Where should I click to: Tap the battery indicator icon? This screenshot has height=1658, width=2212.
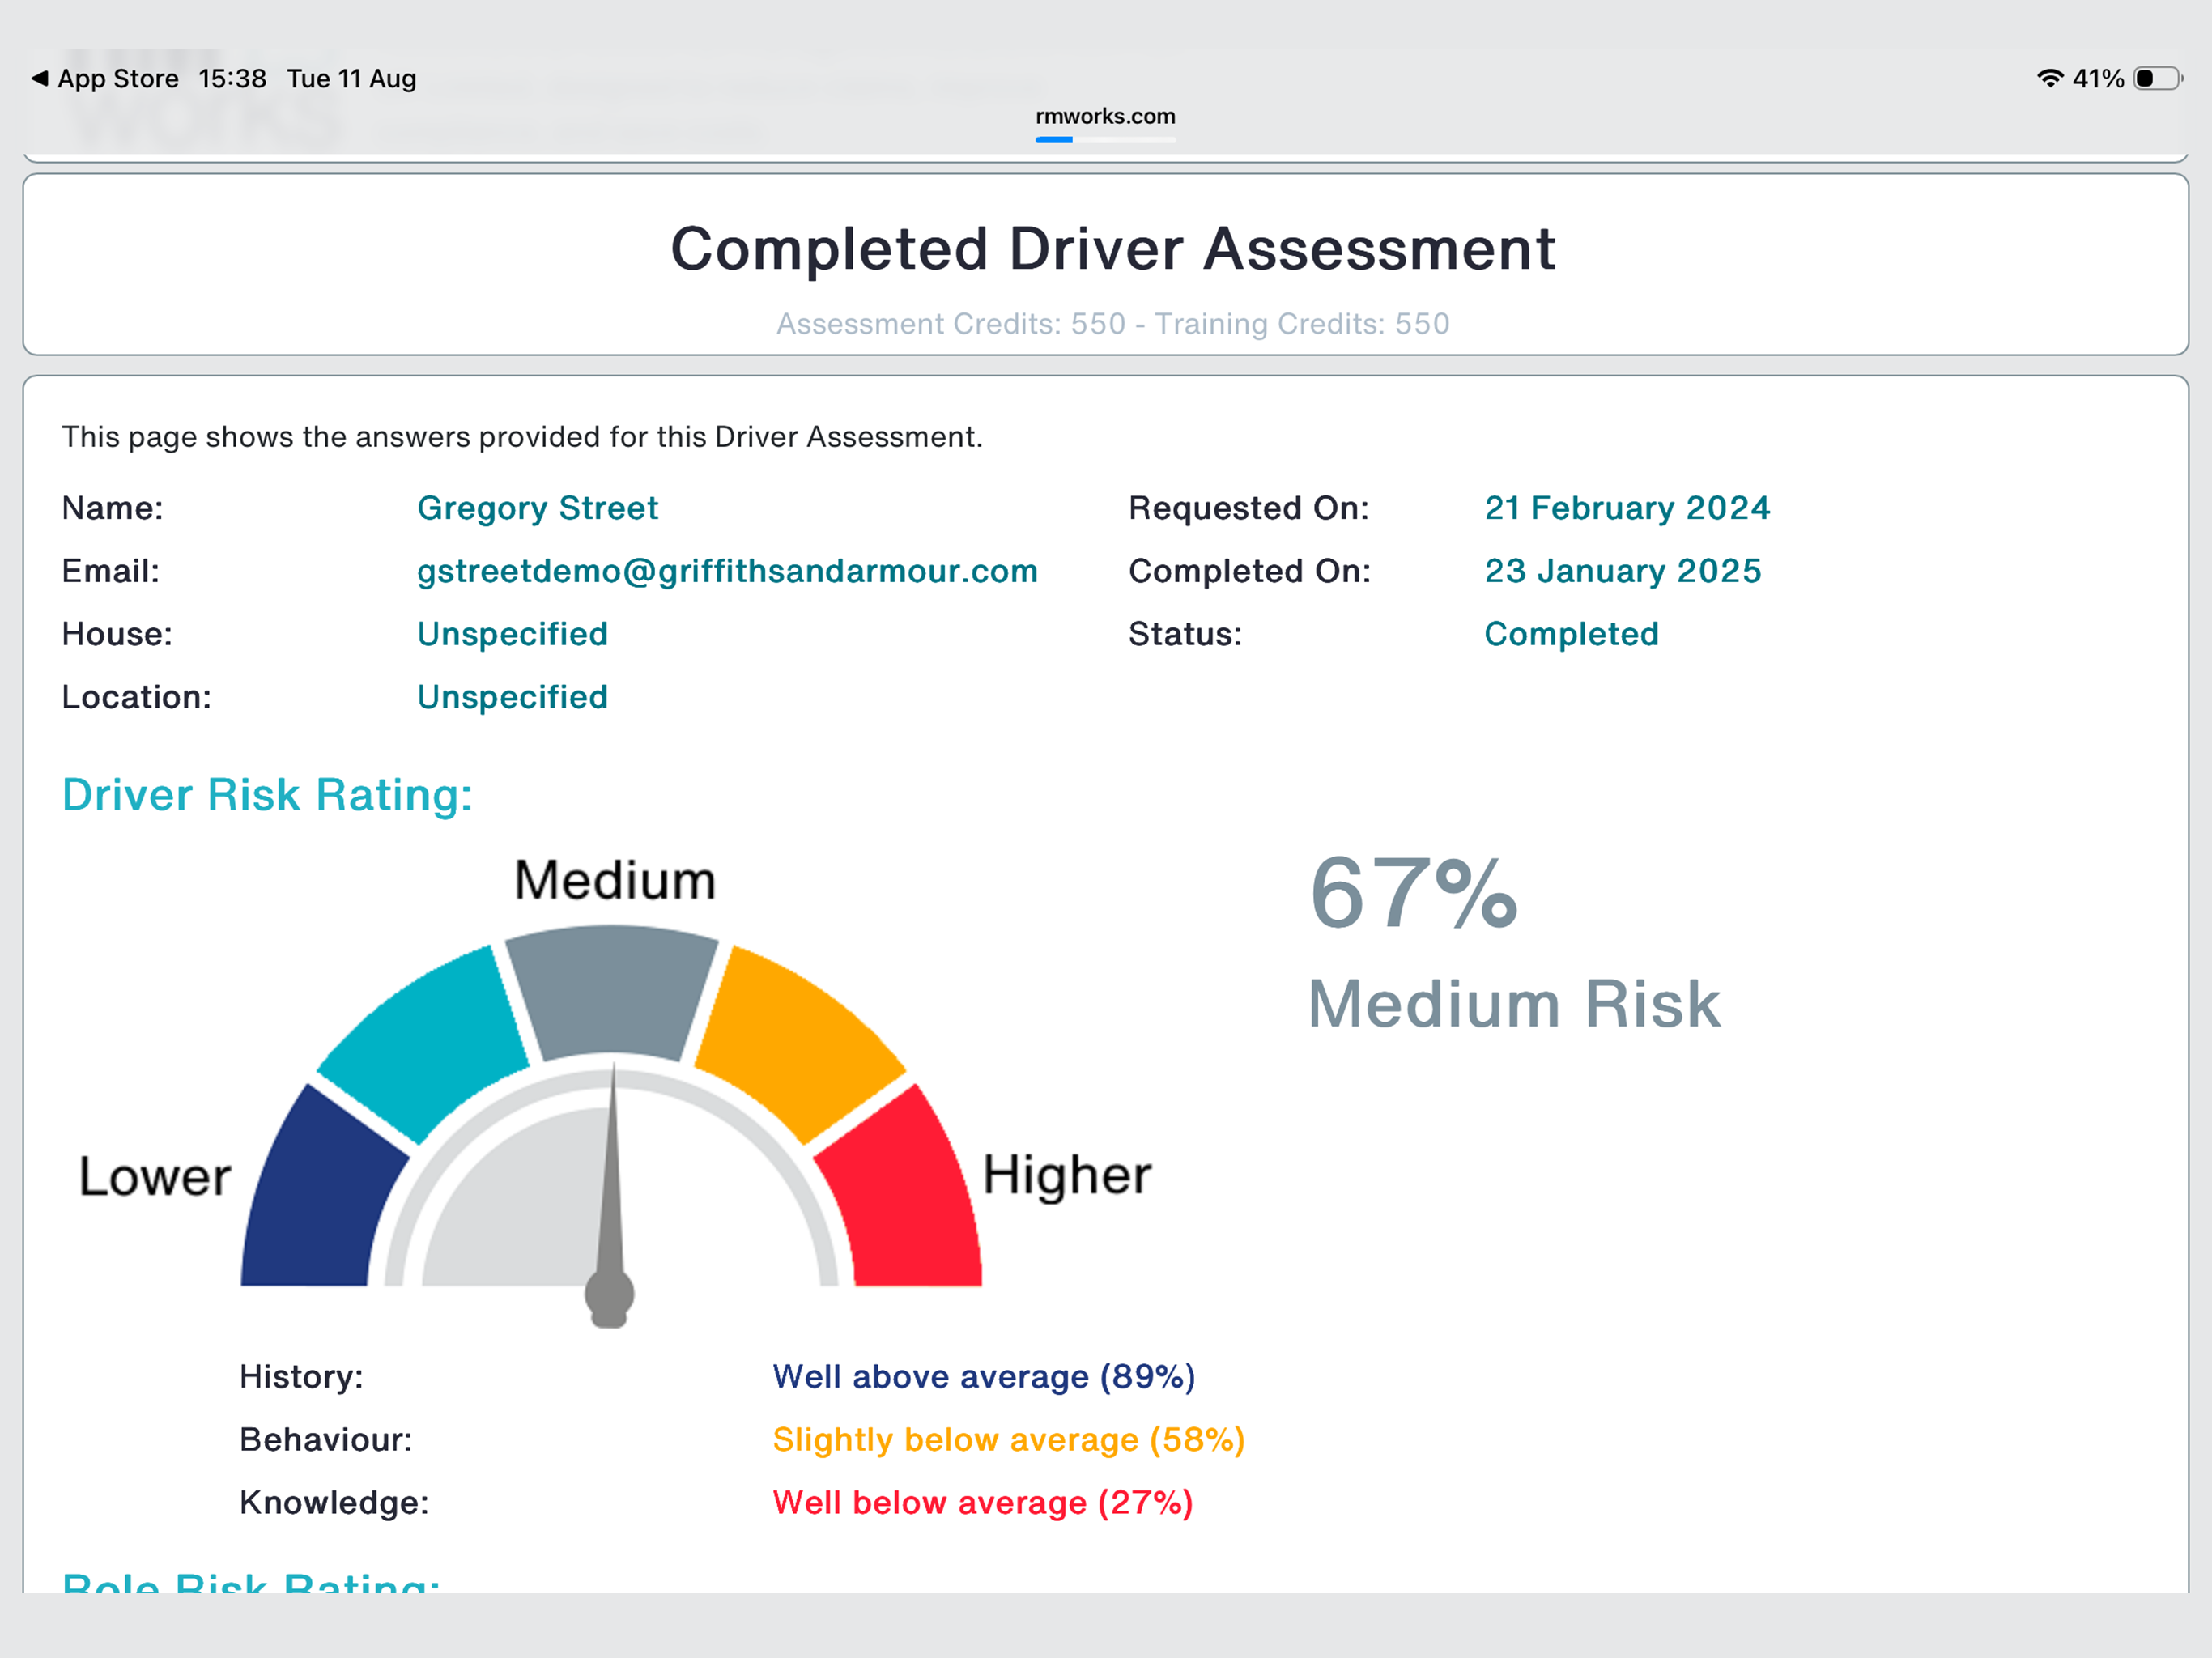tap(2158, 78)
